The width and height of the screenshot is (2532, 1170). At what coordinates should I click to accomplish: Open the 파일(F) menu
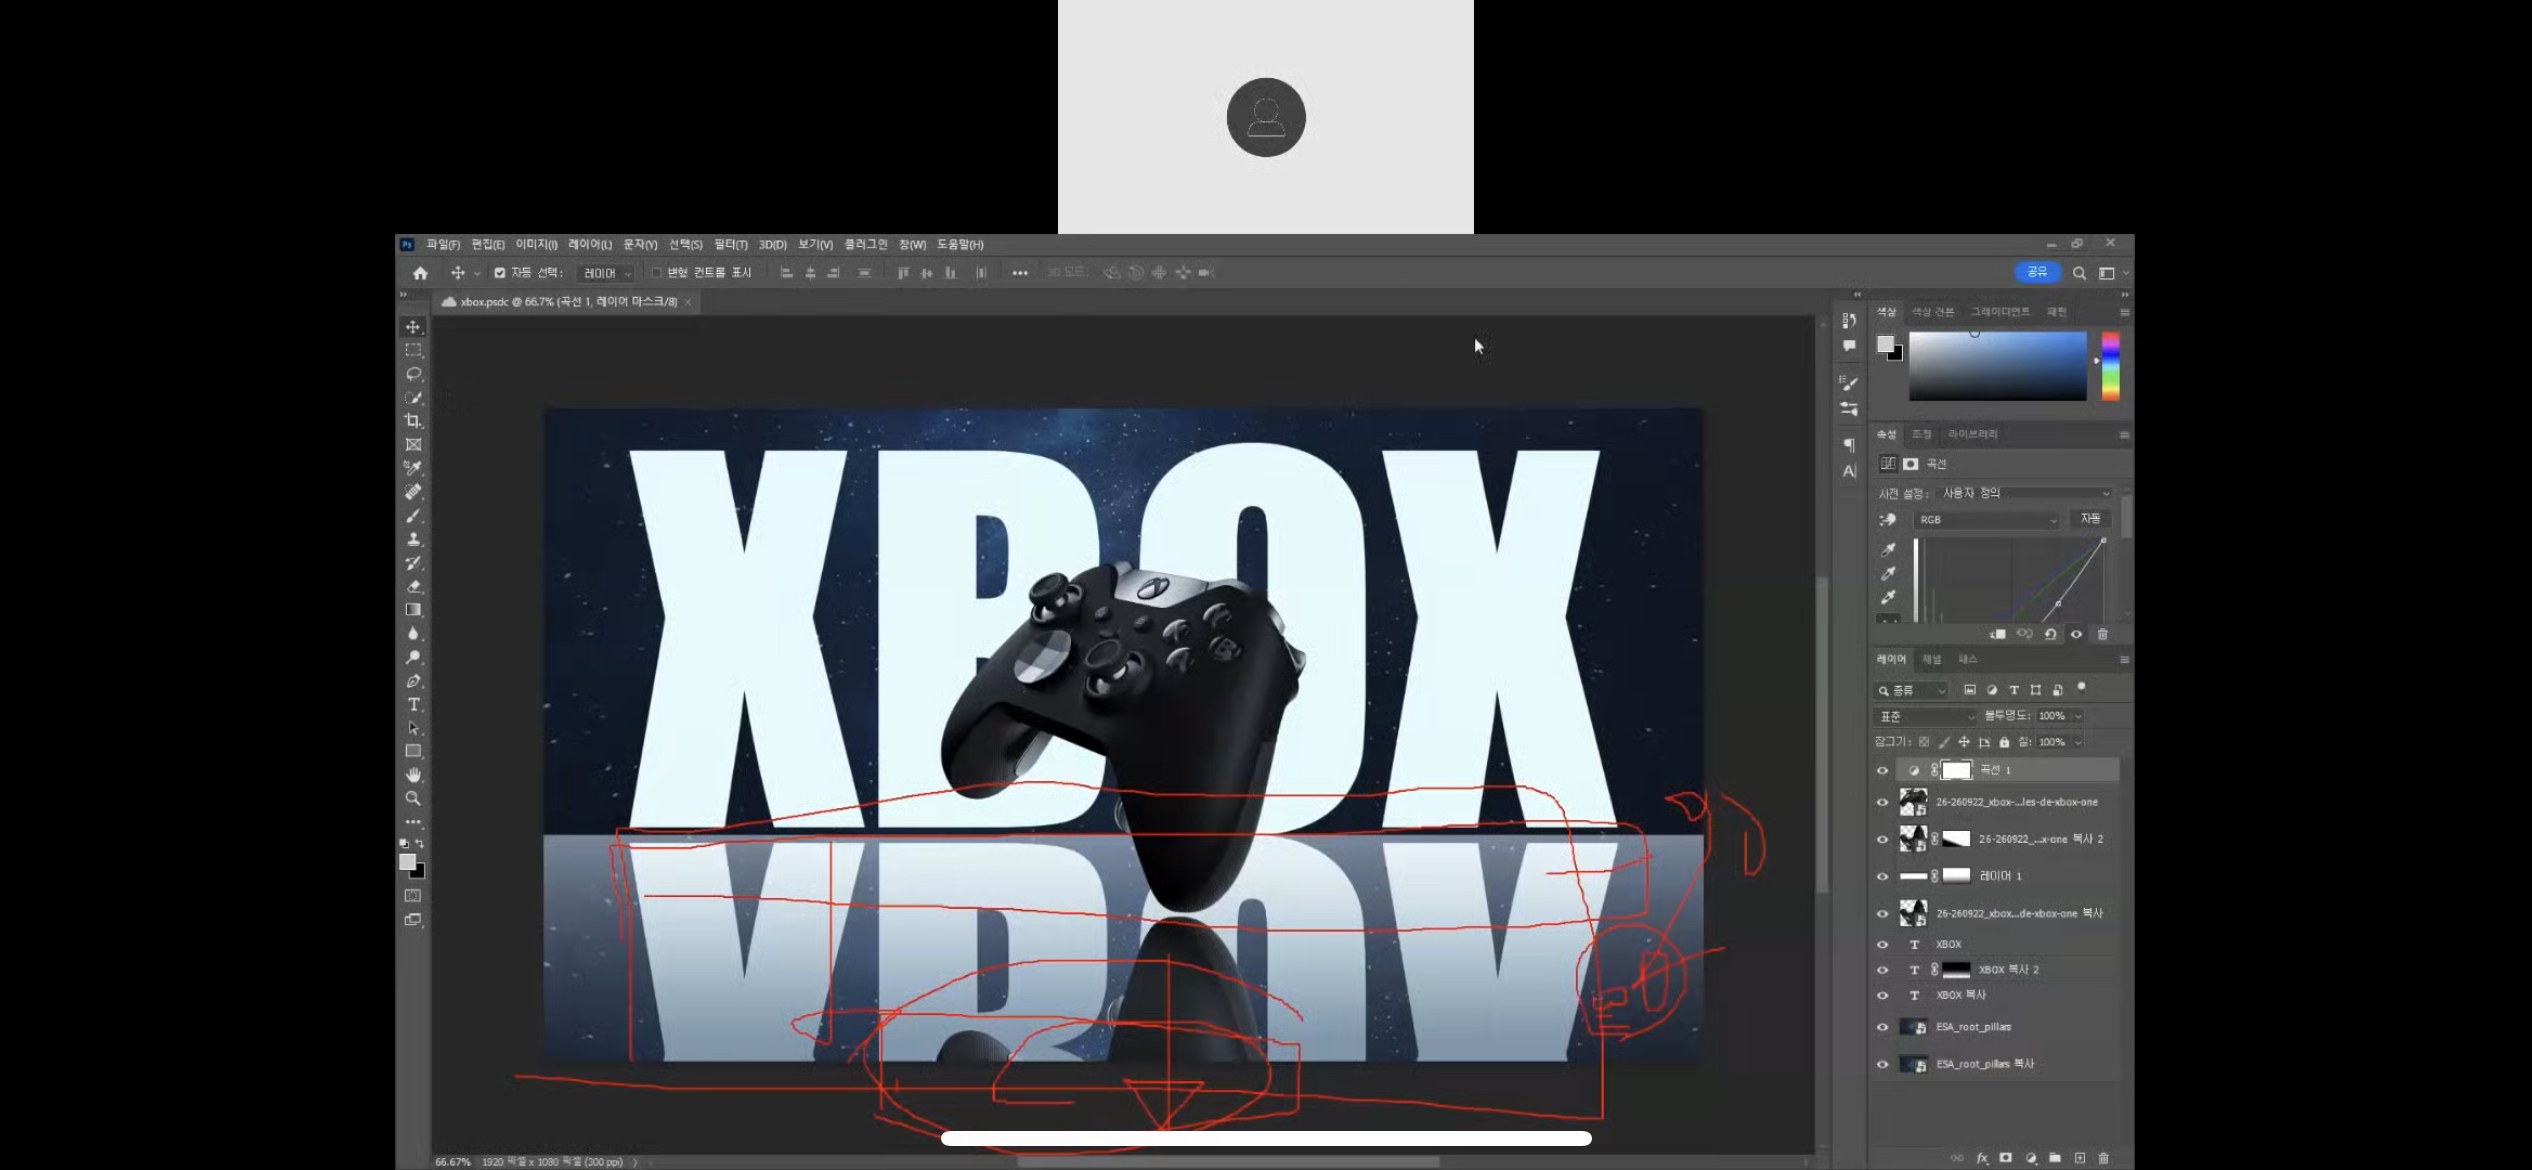tap(443, 245)
